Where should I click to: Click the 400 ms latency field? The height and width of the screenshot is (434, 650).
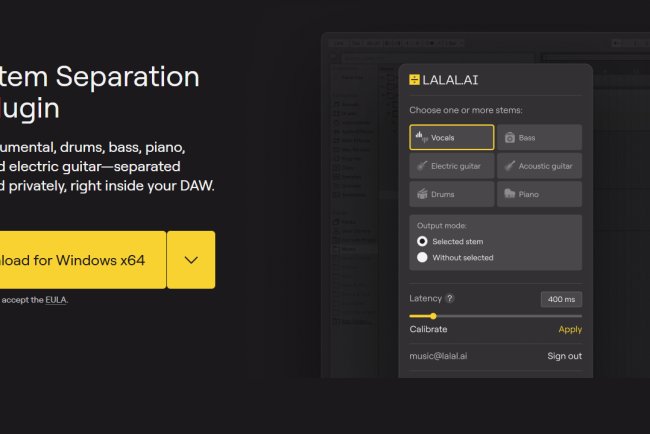point(561,299)
